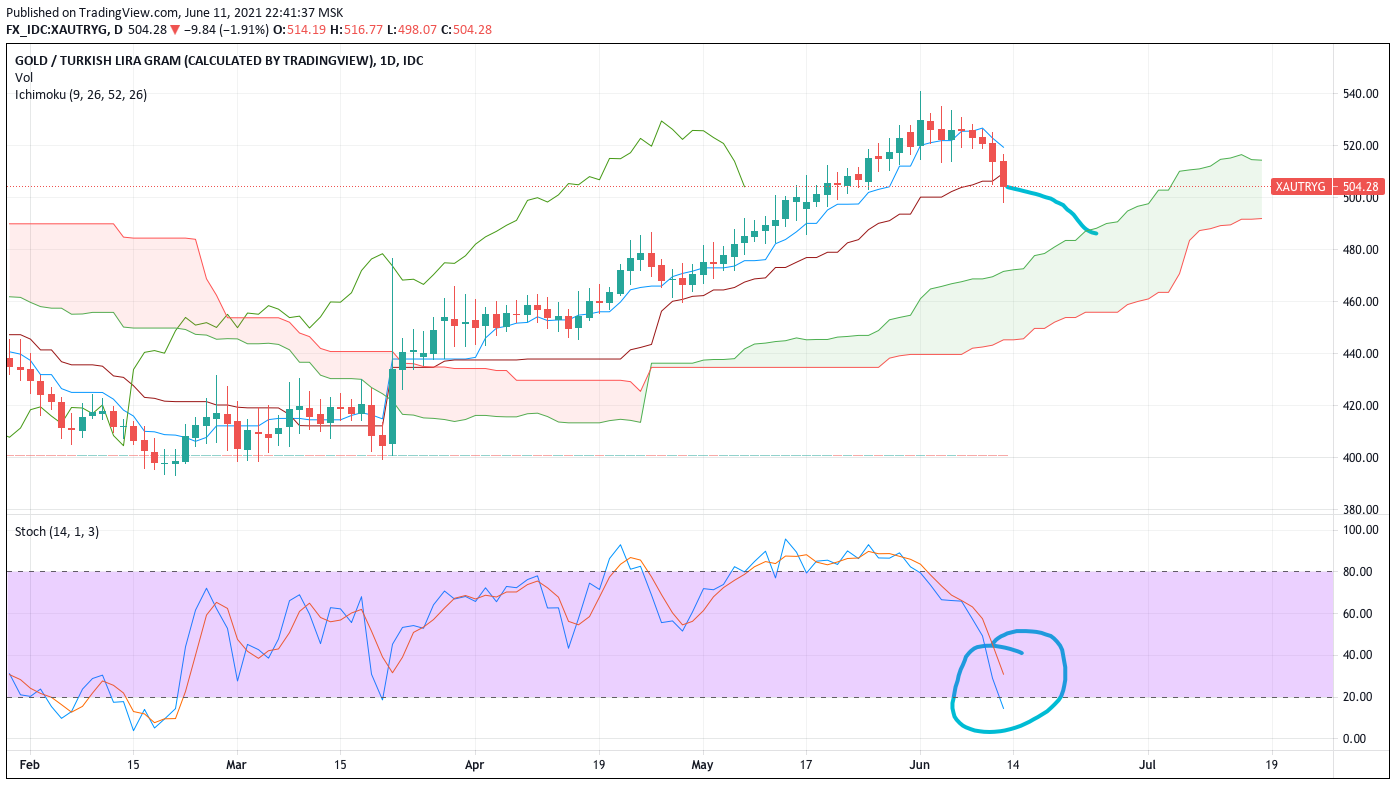
Task: Click the 100.00 Stoch axis label
Action: click(x=1361, y=530)
